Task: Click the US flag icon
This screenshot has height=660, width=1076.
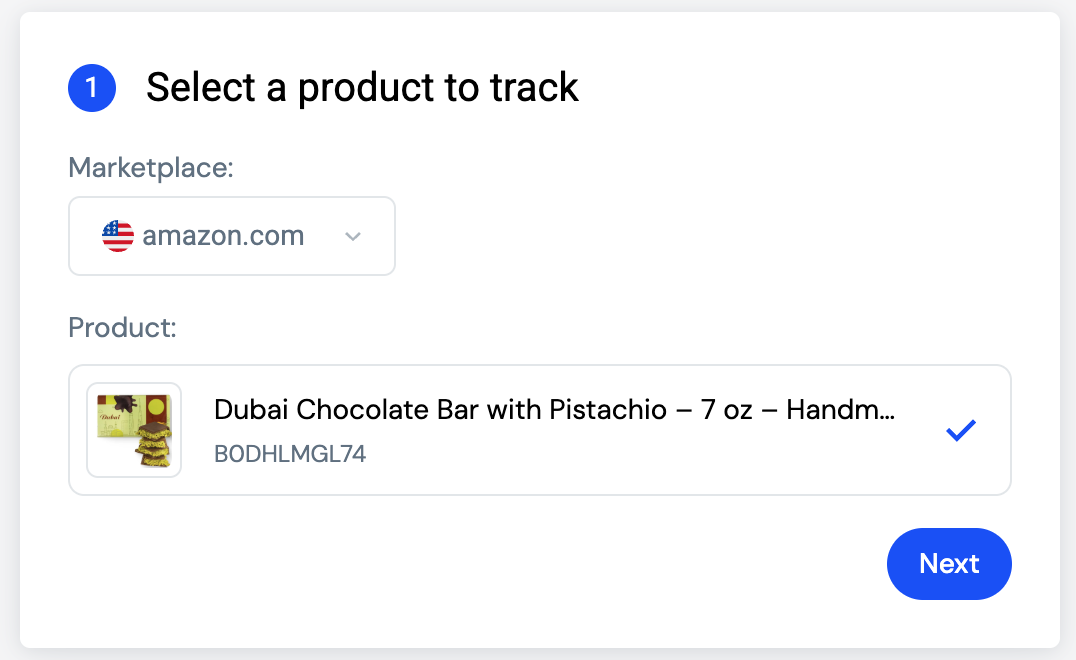Action: point(118,236)
